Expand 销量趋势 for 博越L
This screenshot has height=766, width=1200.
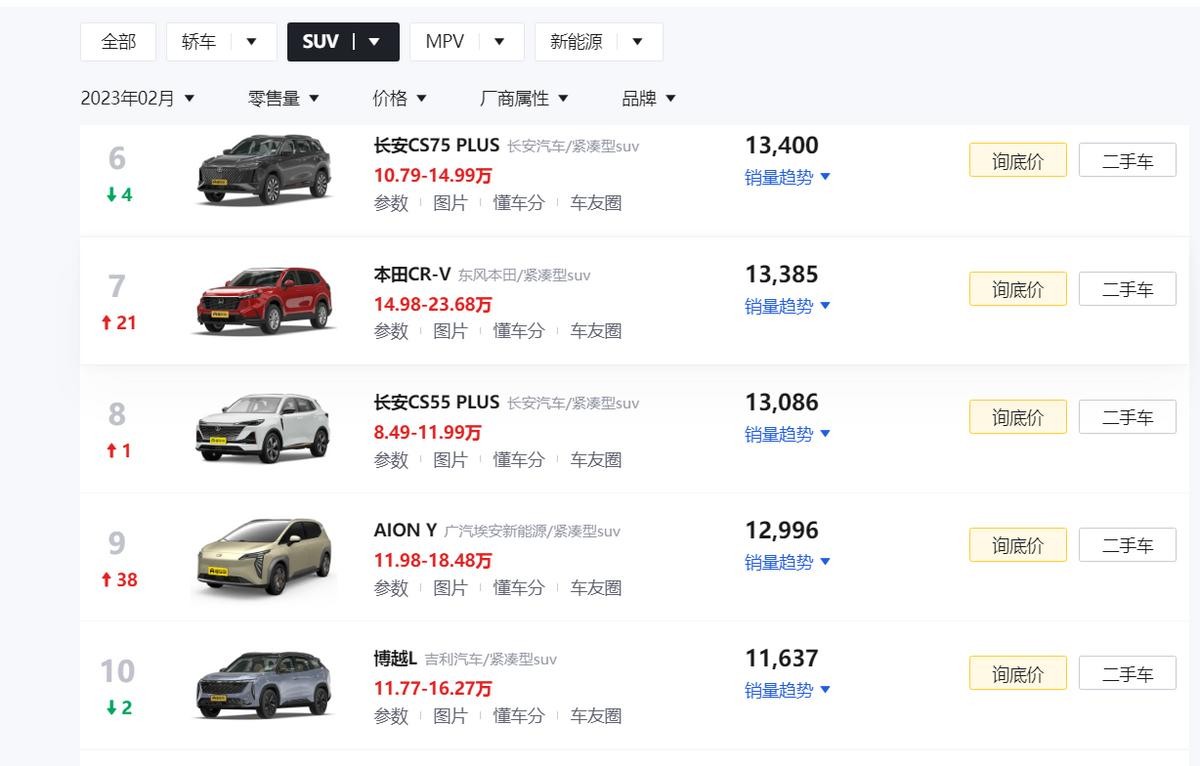pyautogui.click(x=787, y=690)
